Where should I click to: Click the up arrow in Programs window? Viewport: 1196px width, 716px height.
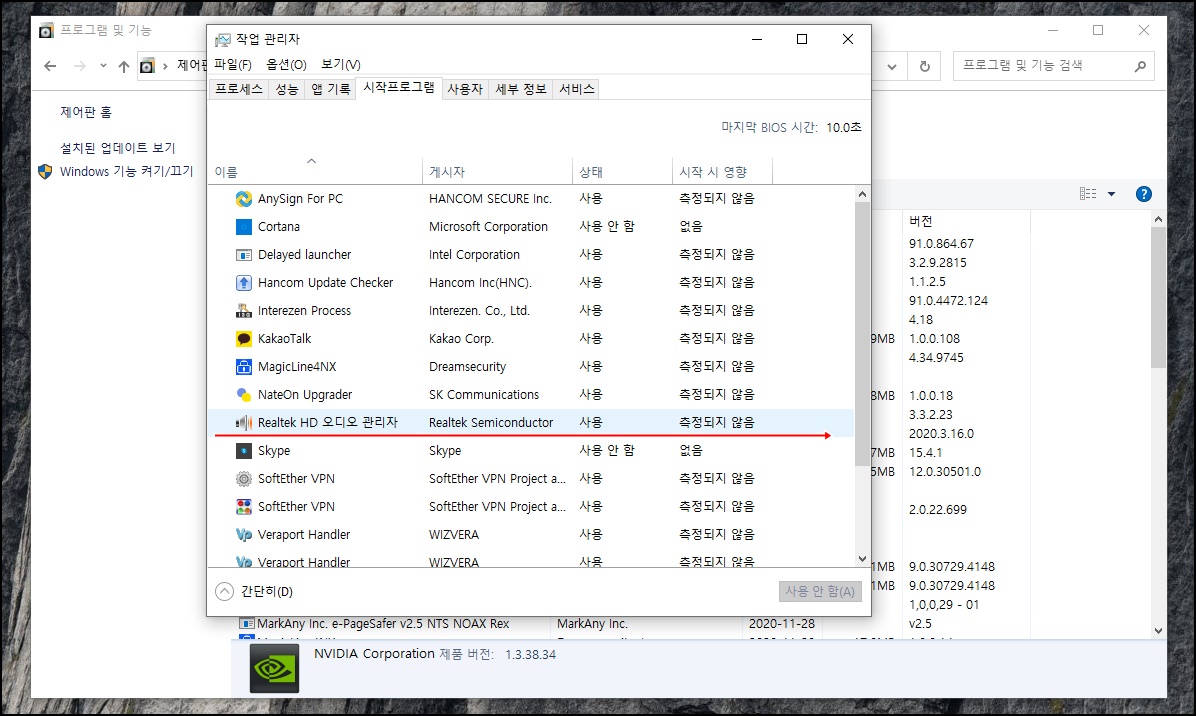[x=124, y=66]
